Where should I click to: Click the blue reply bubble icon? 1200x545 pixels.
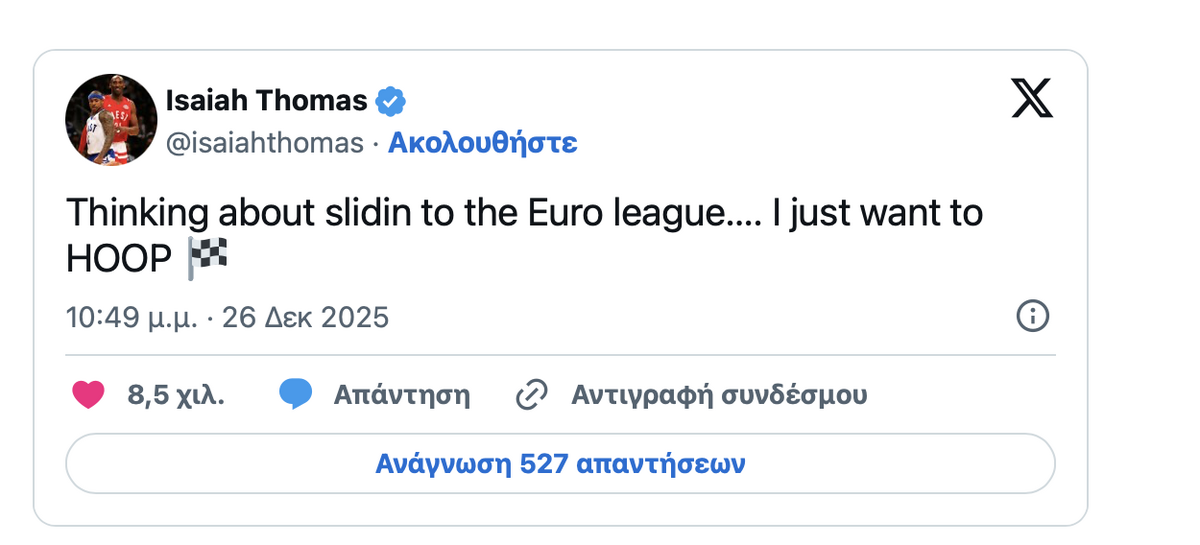click(296, 395)
